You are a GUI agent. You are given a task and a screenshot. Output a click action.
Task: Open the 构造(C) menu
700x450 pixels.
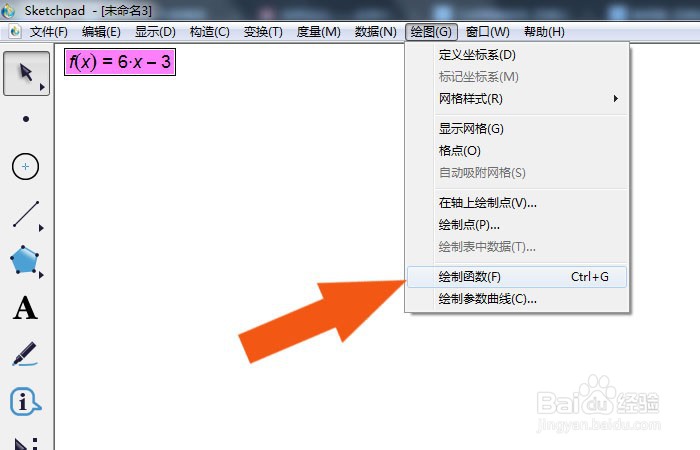tap(209, 32)
